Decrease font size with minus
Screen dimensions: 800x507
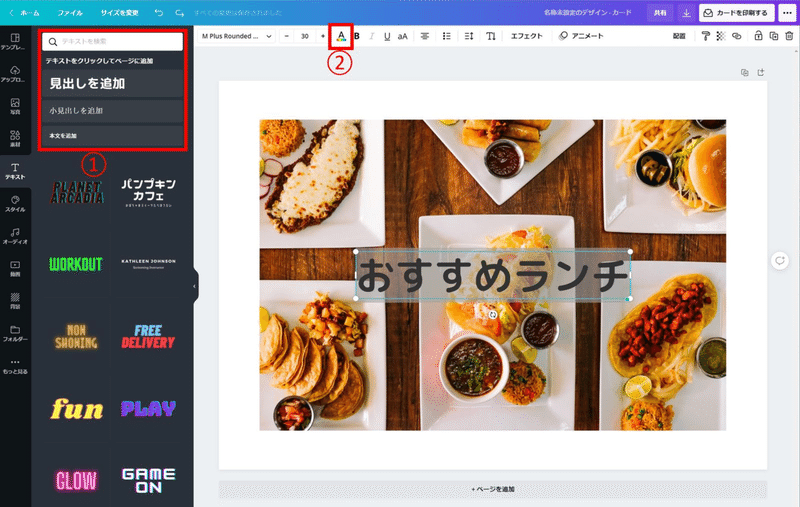coord(287,36)
